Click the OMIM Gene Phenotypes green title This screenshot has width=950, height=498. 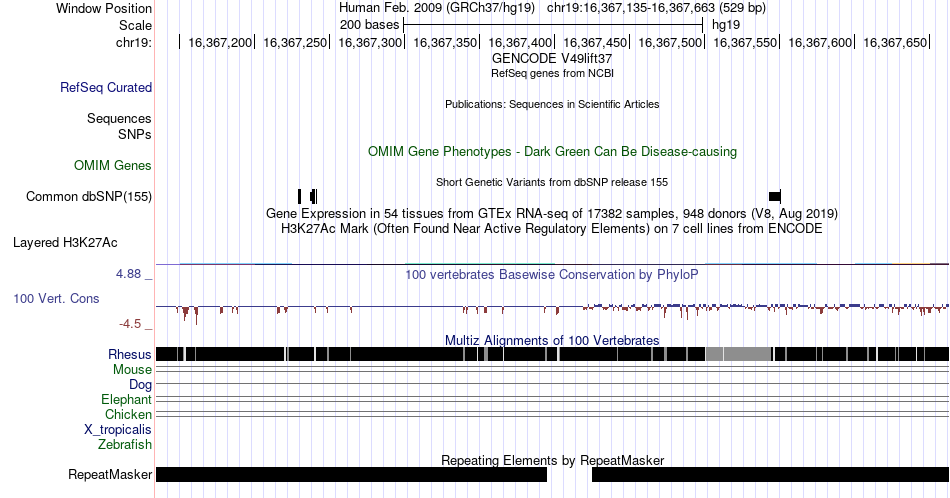coord(552,151)
